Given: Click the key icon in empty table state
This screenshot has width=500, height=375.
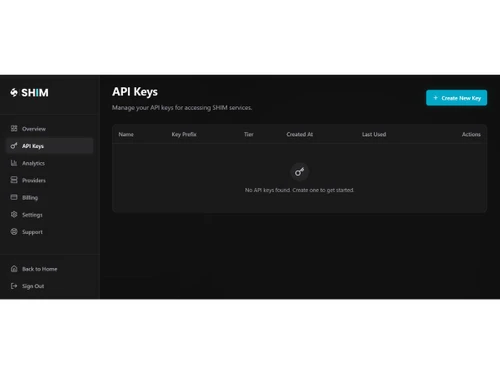Looking at the screenshot, I should pyautogui.click(x=299, y=172).
